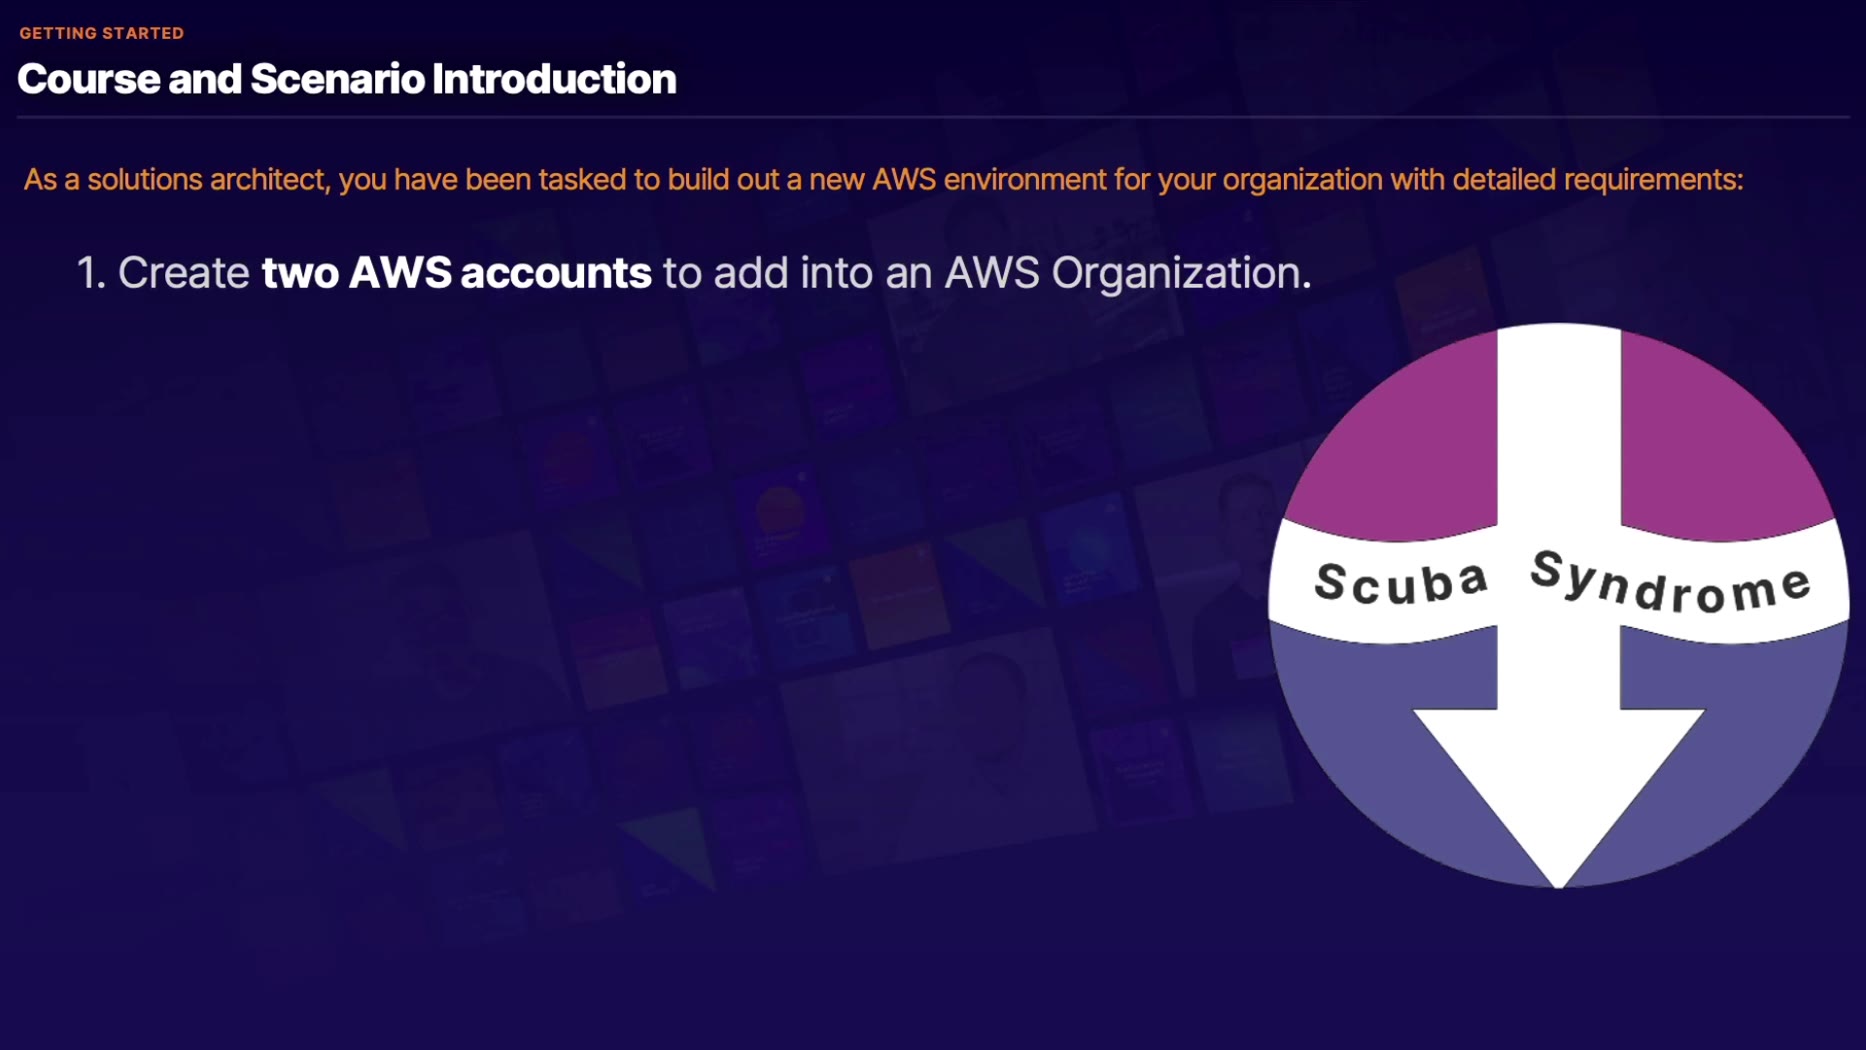This screenshot has width=1866, height=1050.
Task: Click the word Create in step one
Action: [183, 273]
